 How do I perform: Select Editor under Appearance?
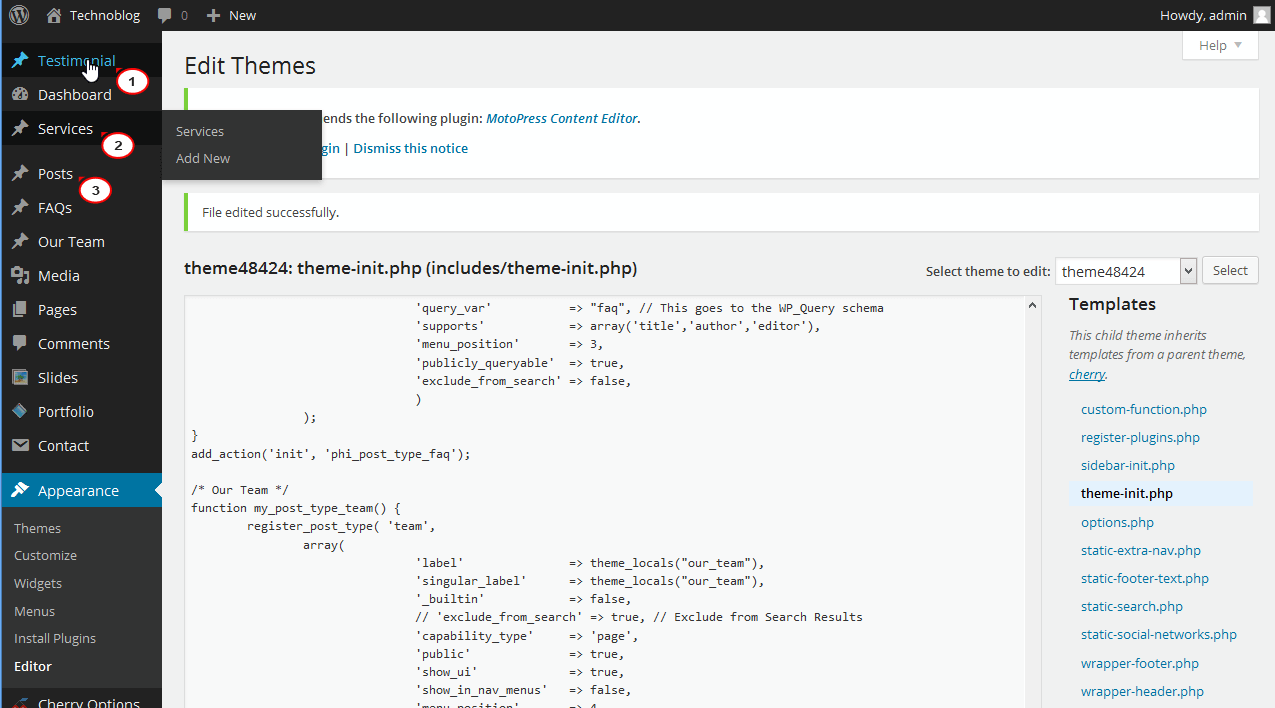(32, 665)
